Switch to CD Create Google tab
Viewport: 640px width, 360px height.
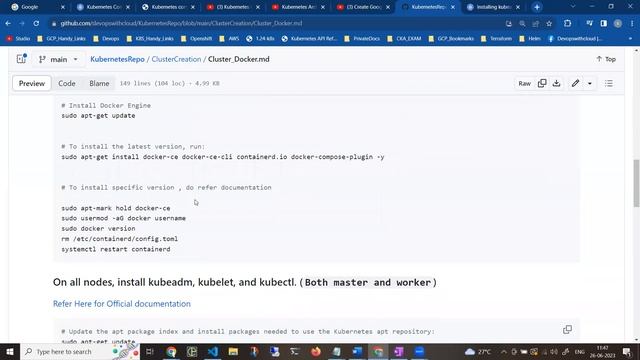(x=363, y=7)
